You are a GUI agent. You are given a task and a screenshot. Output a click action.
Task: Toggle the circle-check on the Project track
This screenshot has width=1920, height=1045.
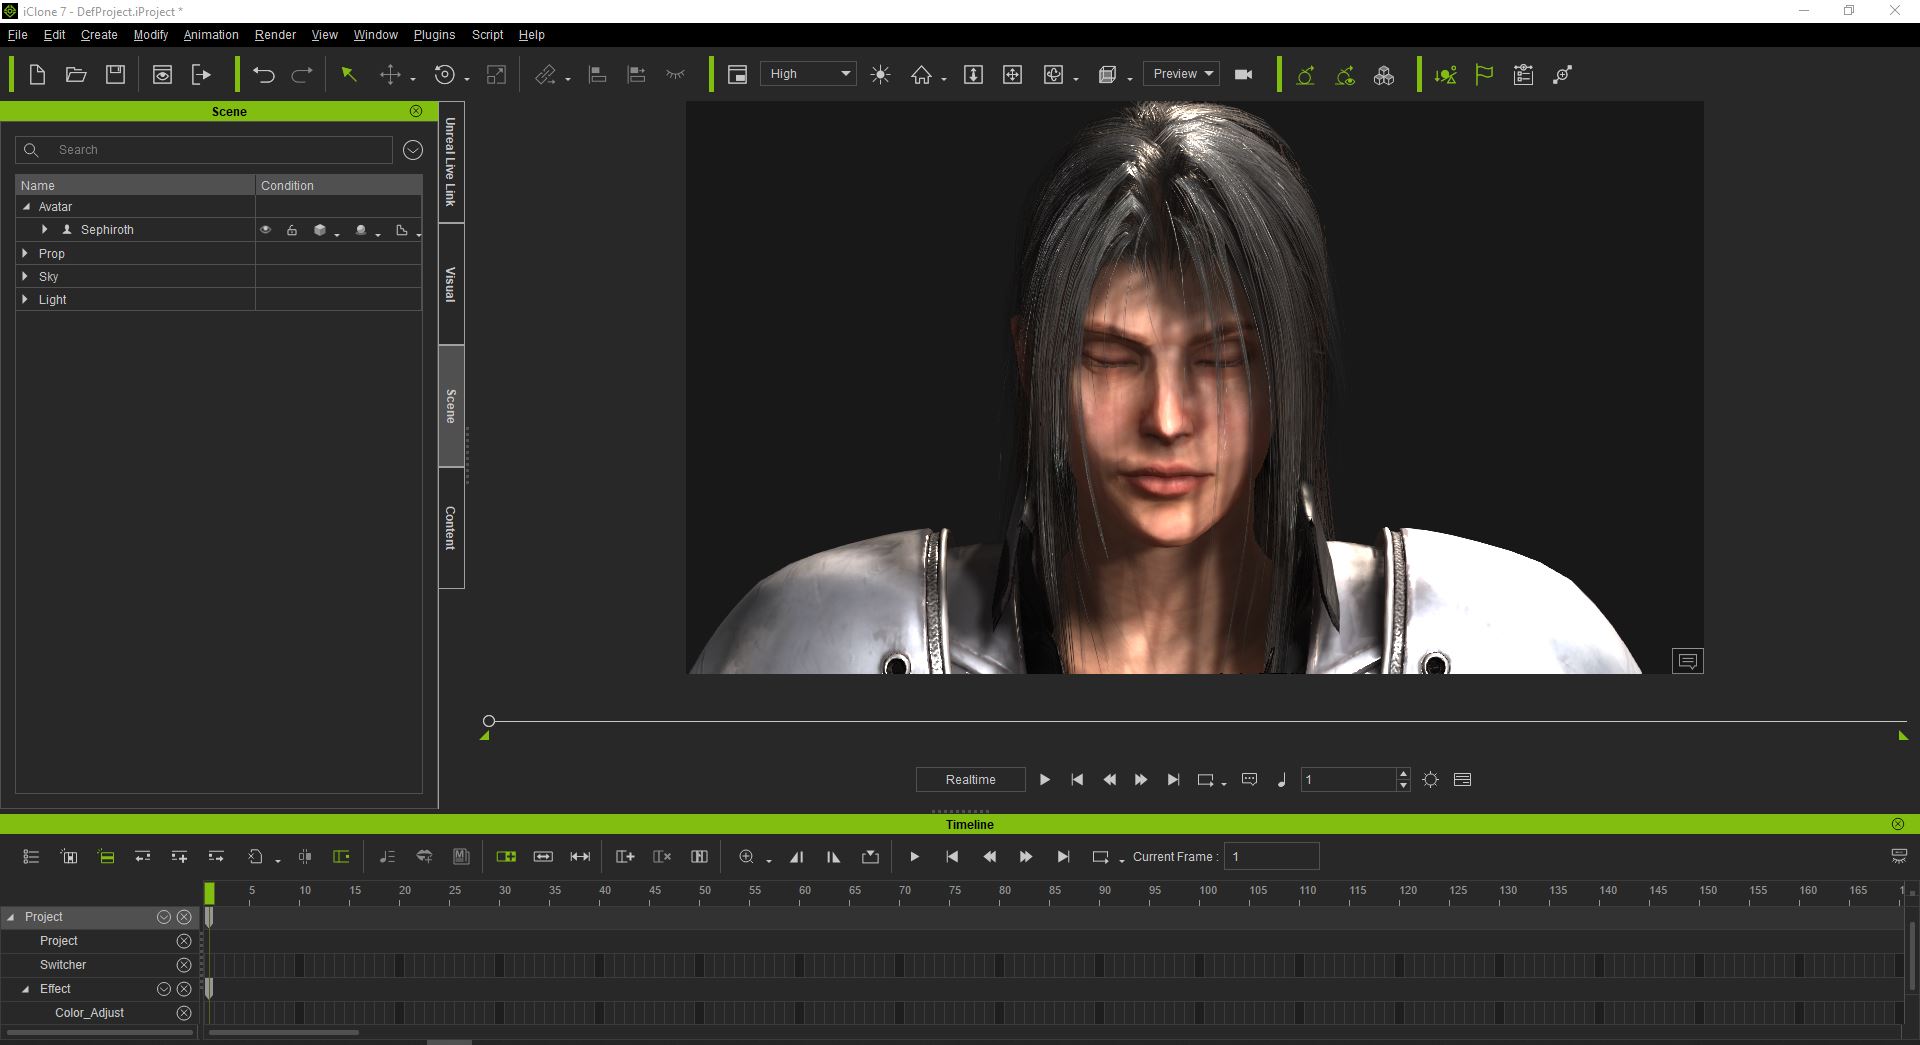click(x=164, y=917)
